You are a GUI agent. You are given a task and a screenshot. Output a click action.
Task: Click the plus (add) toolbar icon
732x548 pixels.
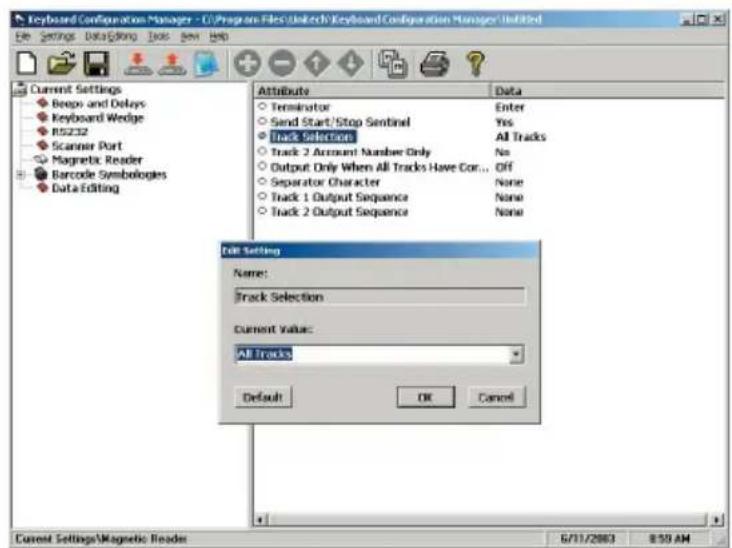(247, 63)
